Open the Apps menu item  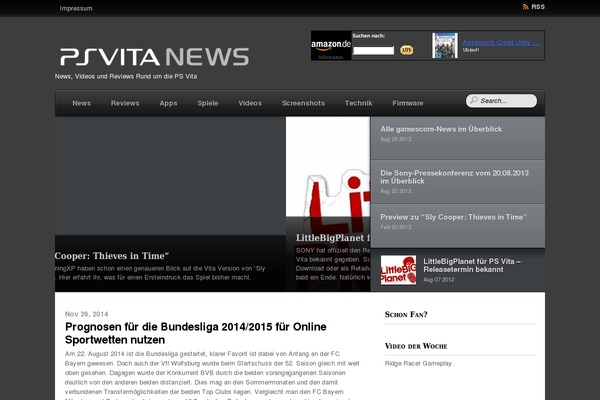click(168, 103)
